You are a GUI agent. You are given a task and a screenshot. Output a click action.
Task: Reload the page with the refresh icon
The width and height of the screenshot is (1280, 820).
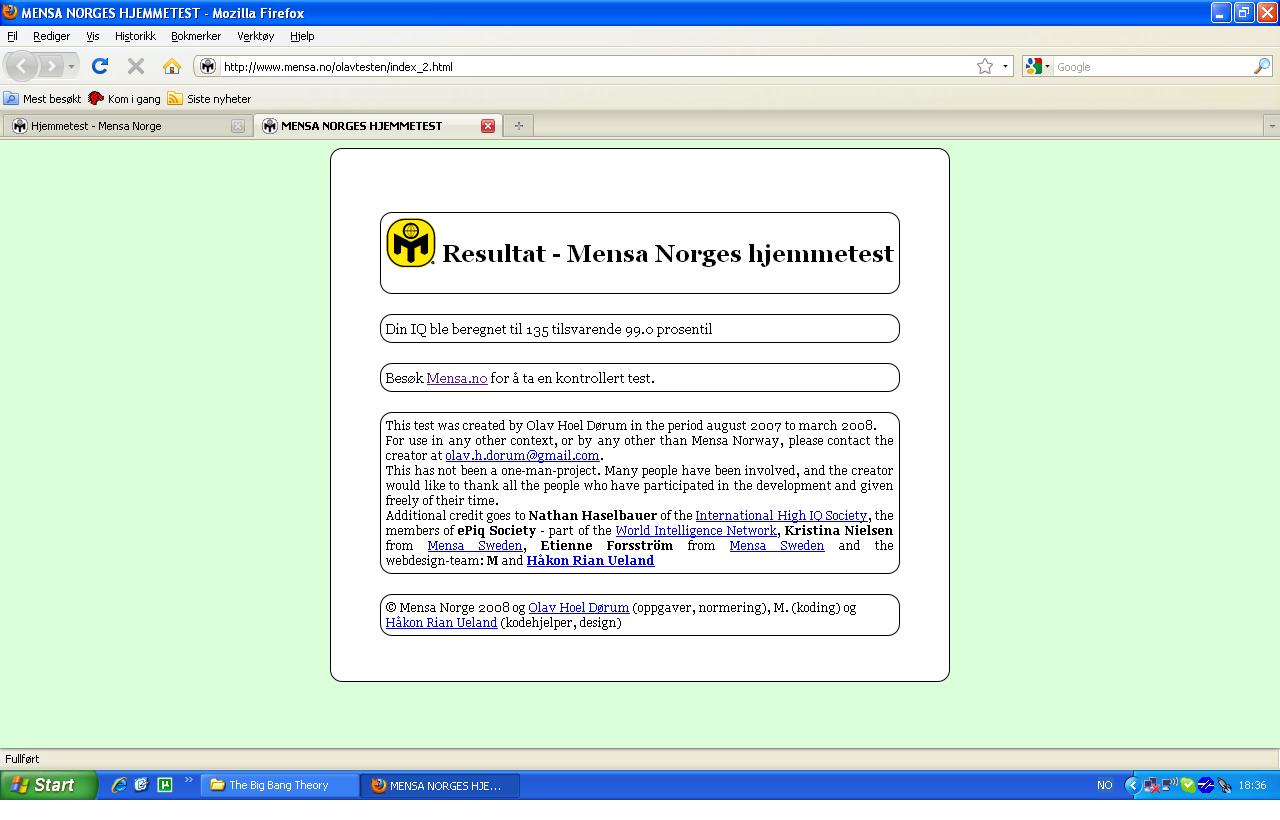99,66
